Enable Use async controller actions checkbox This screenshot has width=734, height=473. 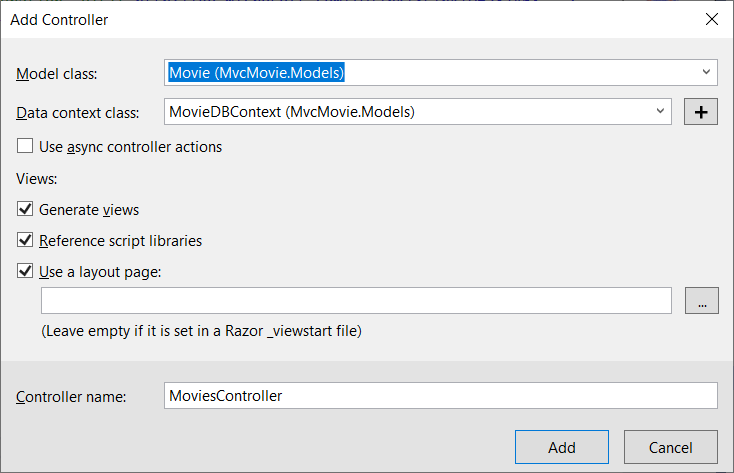[25, 147]
